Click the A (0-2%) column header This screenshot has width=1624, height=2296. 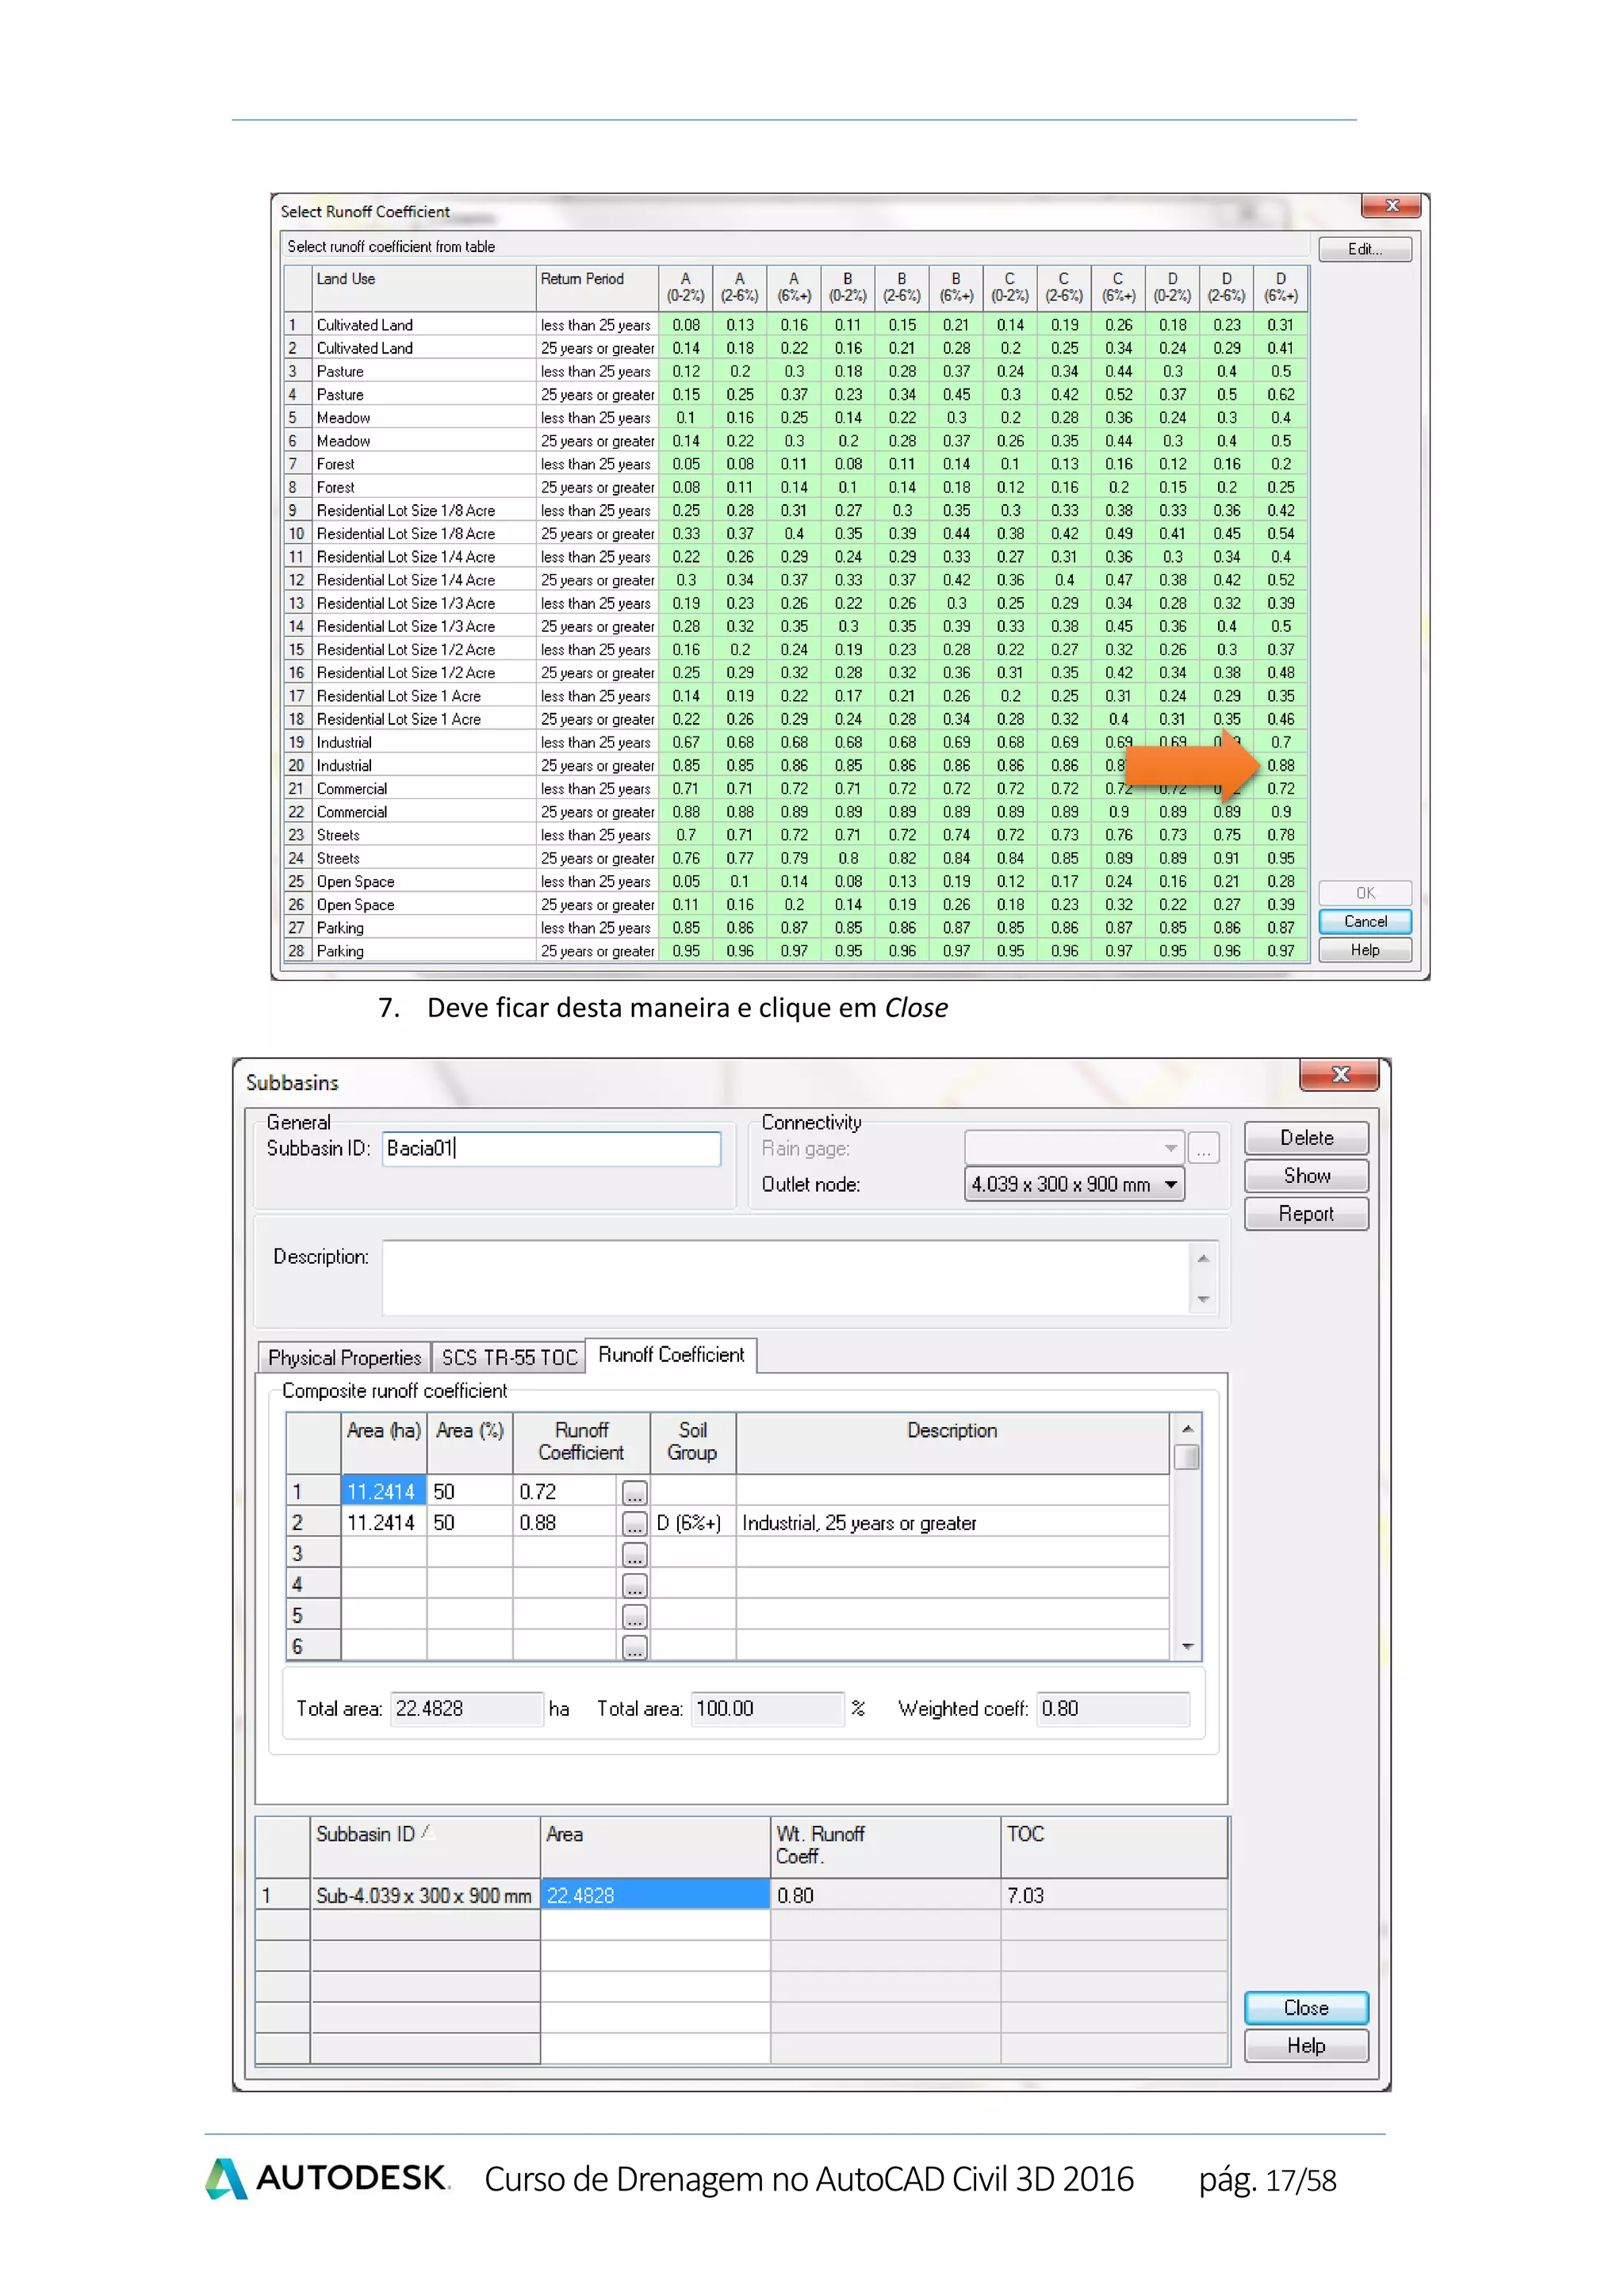(x=686, y=288)
